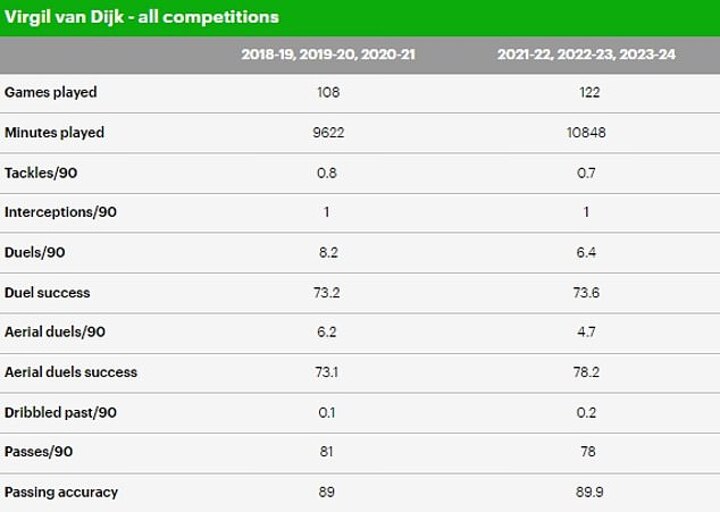Click the minutes played value 10848
Image resolution: width=720 pixels, height=512 pixels.
[x=586, y=132]
